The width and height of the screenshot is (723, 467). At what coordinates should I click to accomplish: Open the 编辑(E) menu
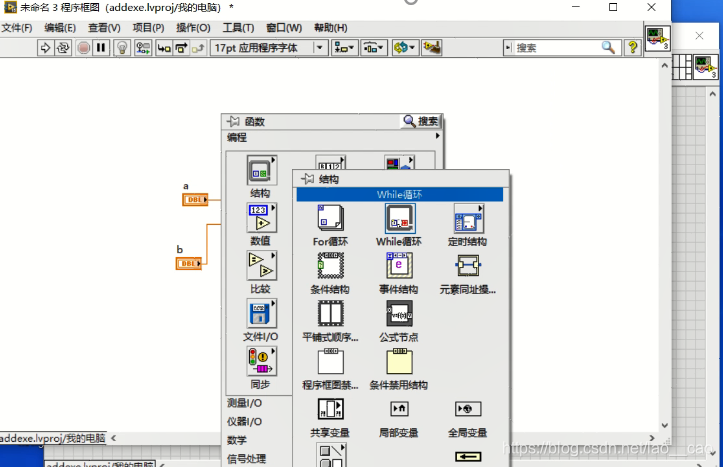[x=60, y=28]
